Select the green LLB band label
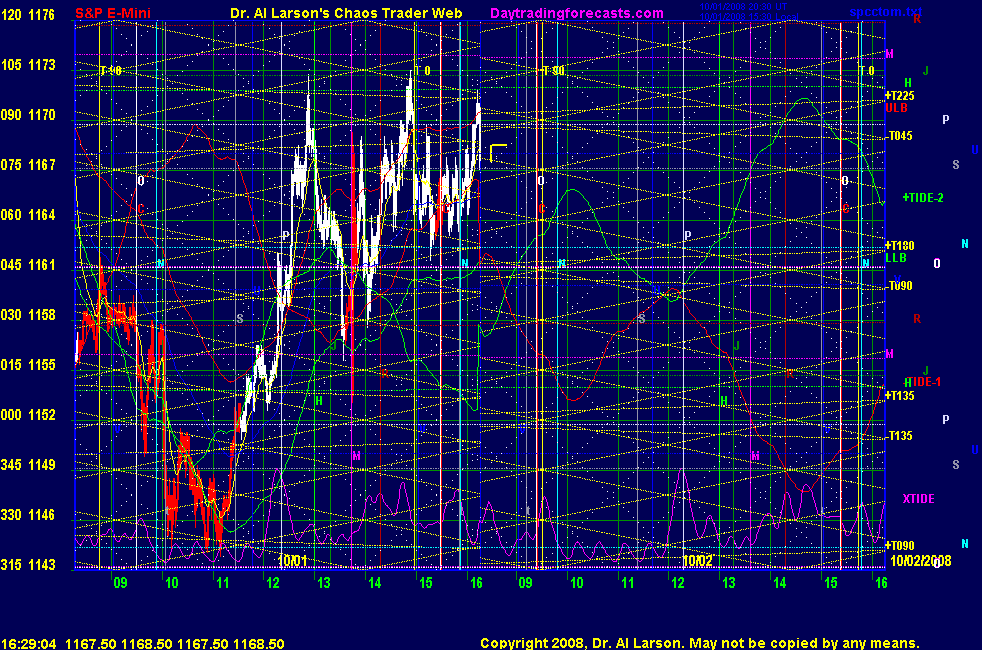 tap(896, 258)
